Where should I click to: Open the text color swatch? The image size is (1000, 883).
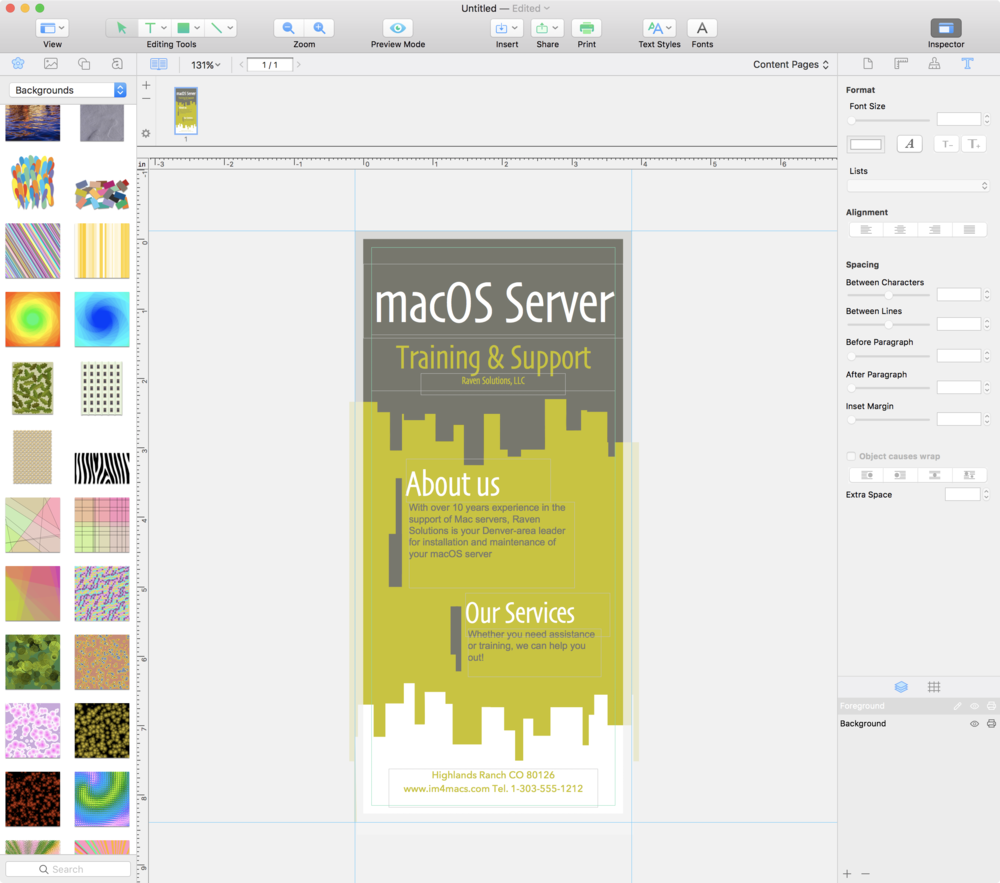point(865,144)
